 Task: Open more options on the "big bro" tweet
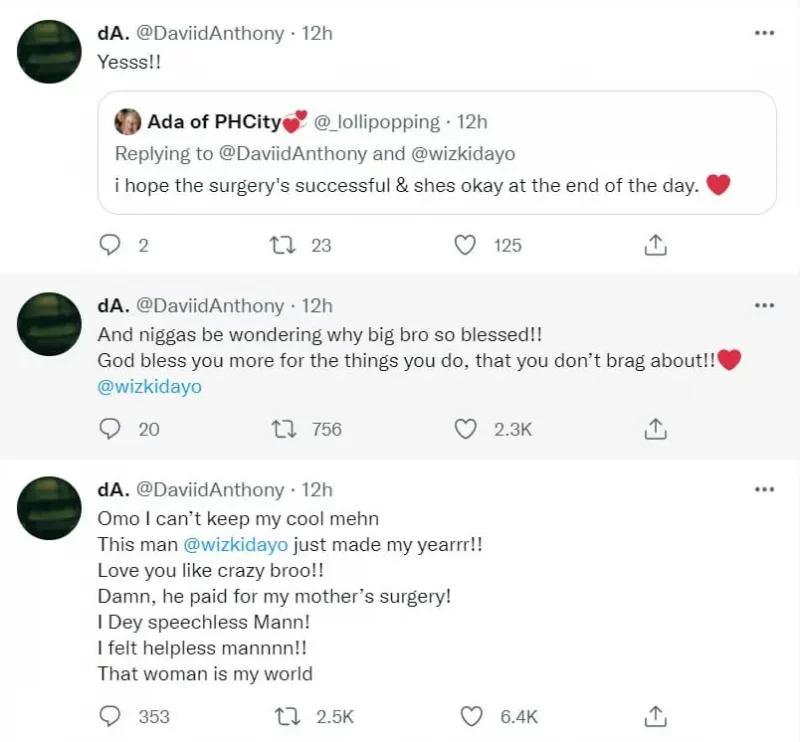coord(764,306)
